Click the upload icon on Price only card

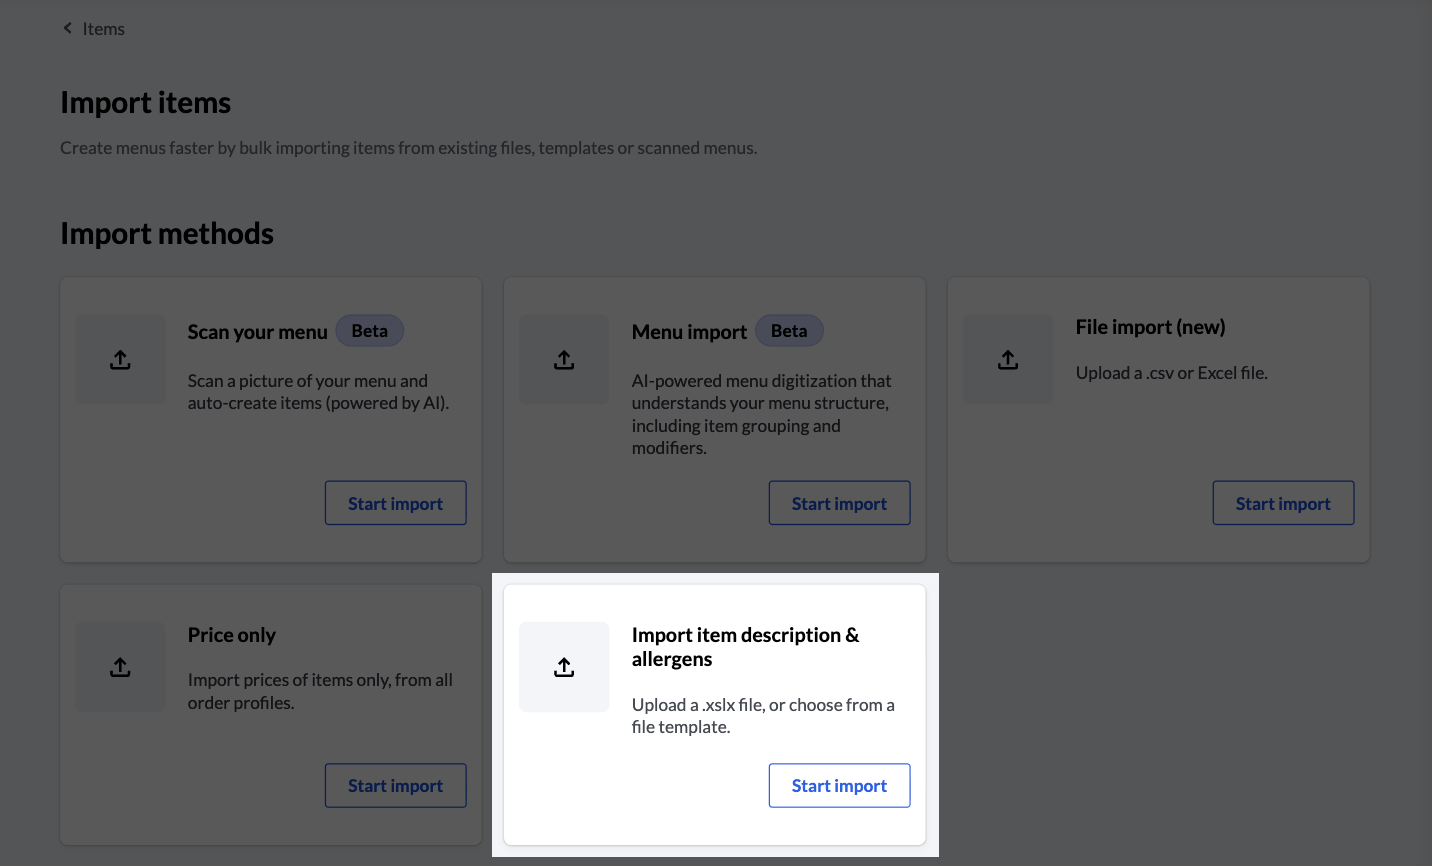click(120, 666)
